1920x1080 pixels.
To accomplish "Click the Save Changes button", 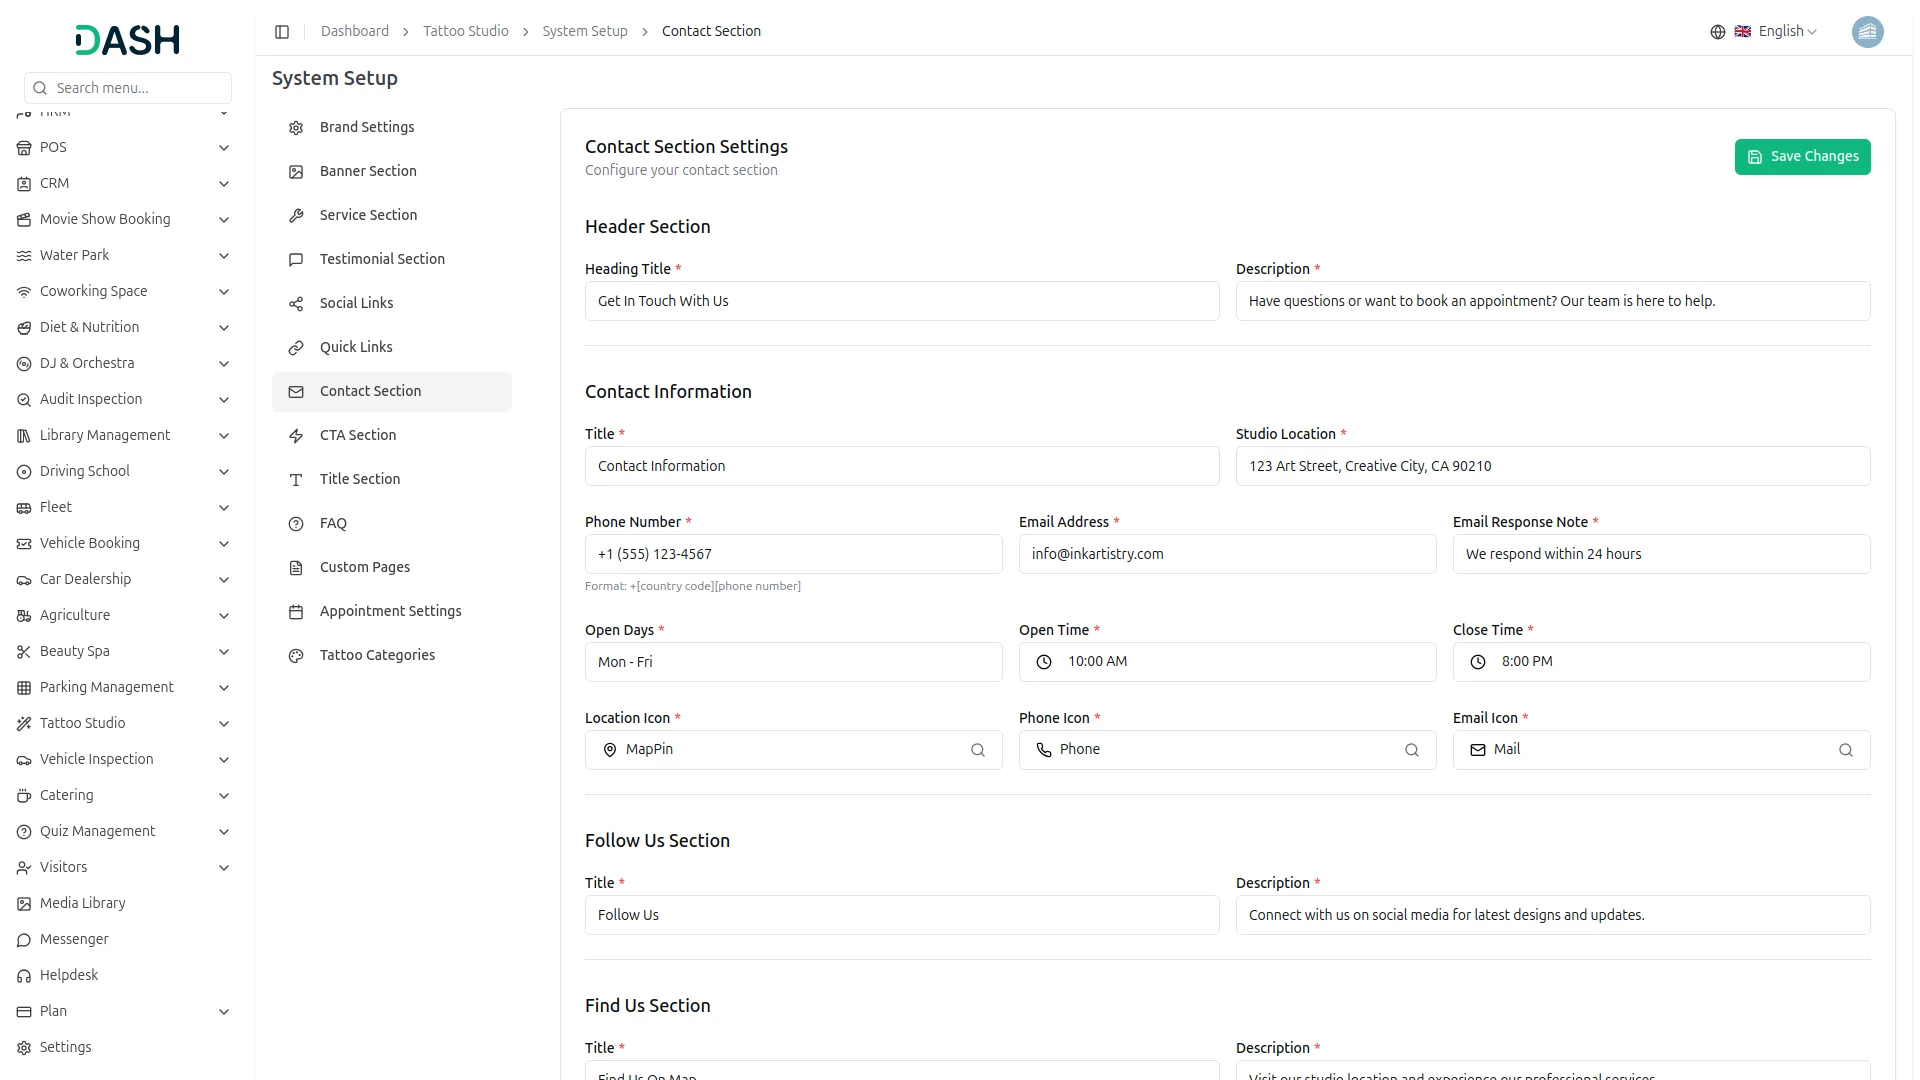I will pos(1802,157).
